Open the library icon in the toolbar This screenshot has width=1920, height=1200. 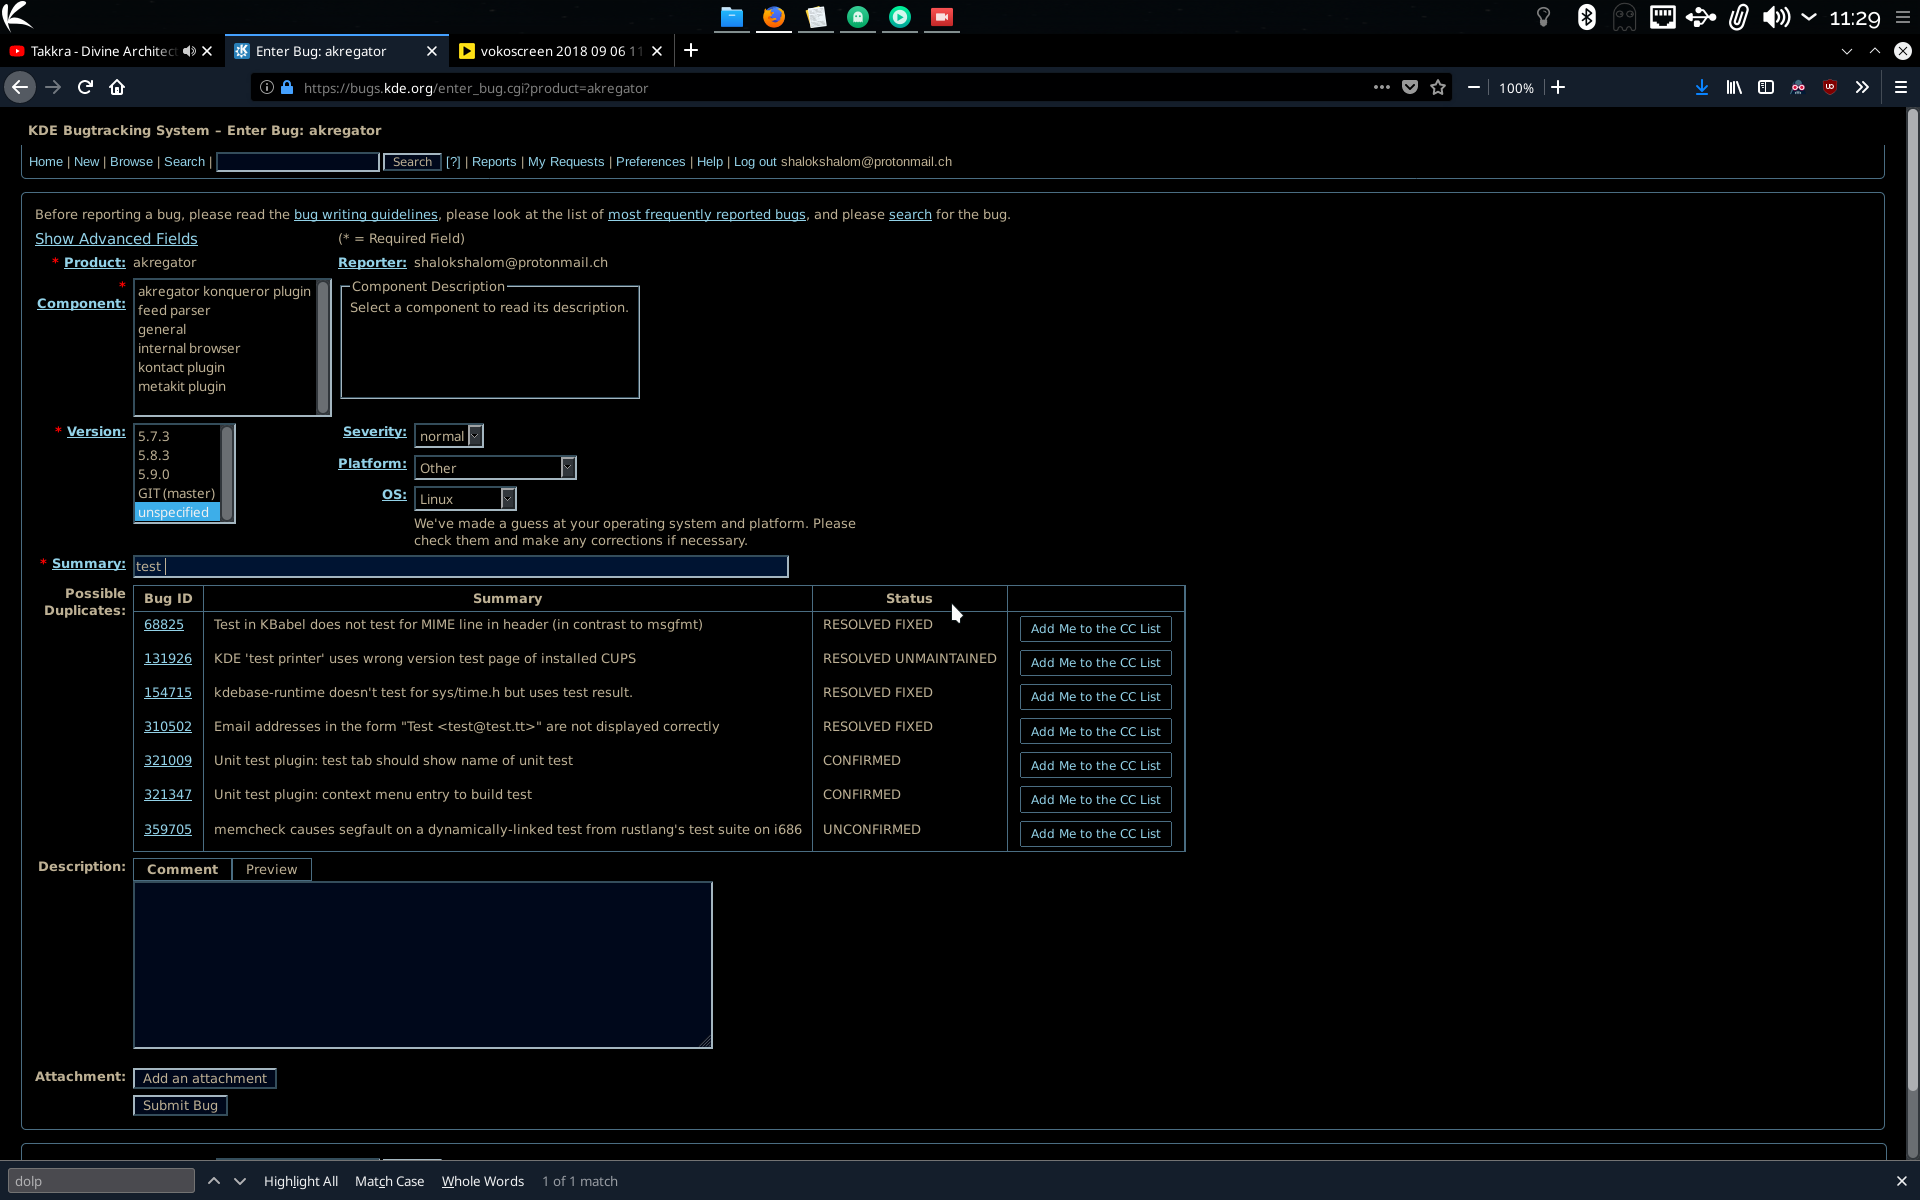click(x=1734, y=87)
